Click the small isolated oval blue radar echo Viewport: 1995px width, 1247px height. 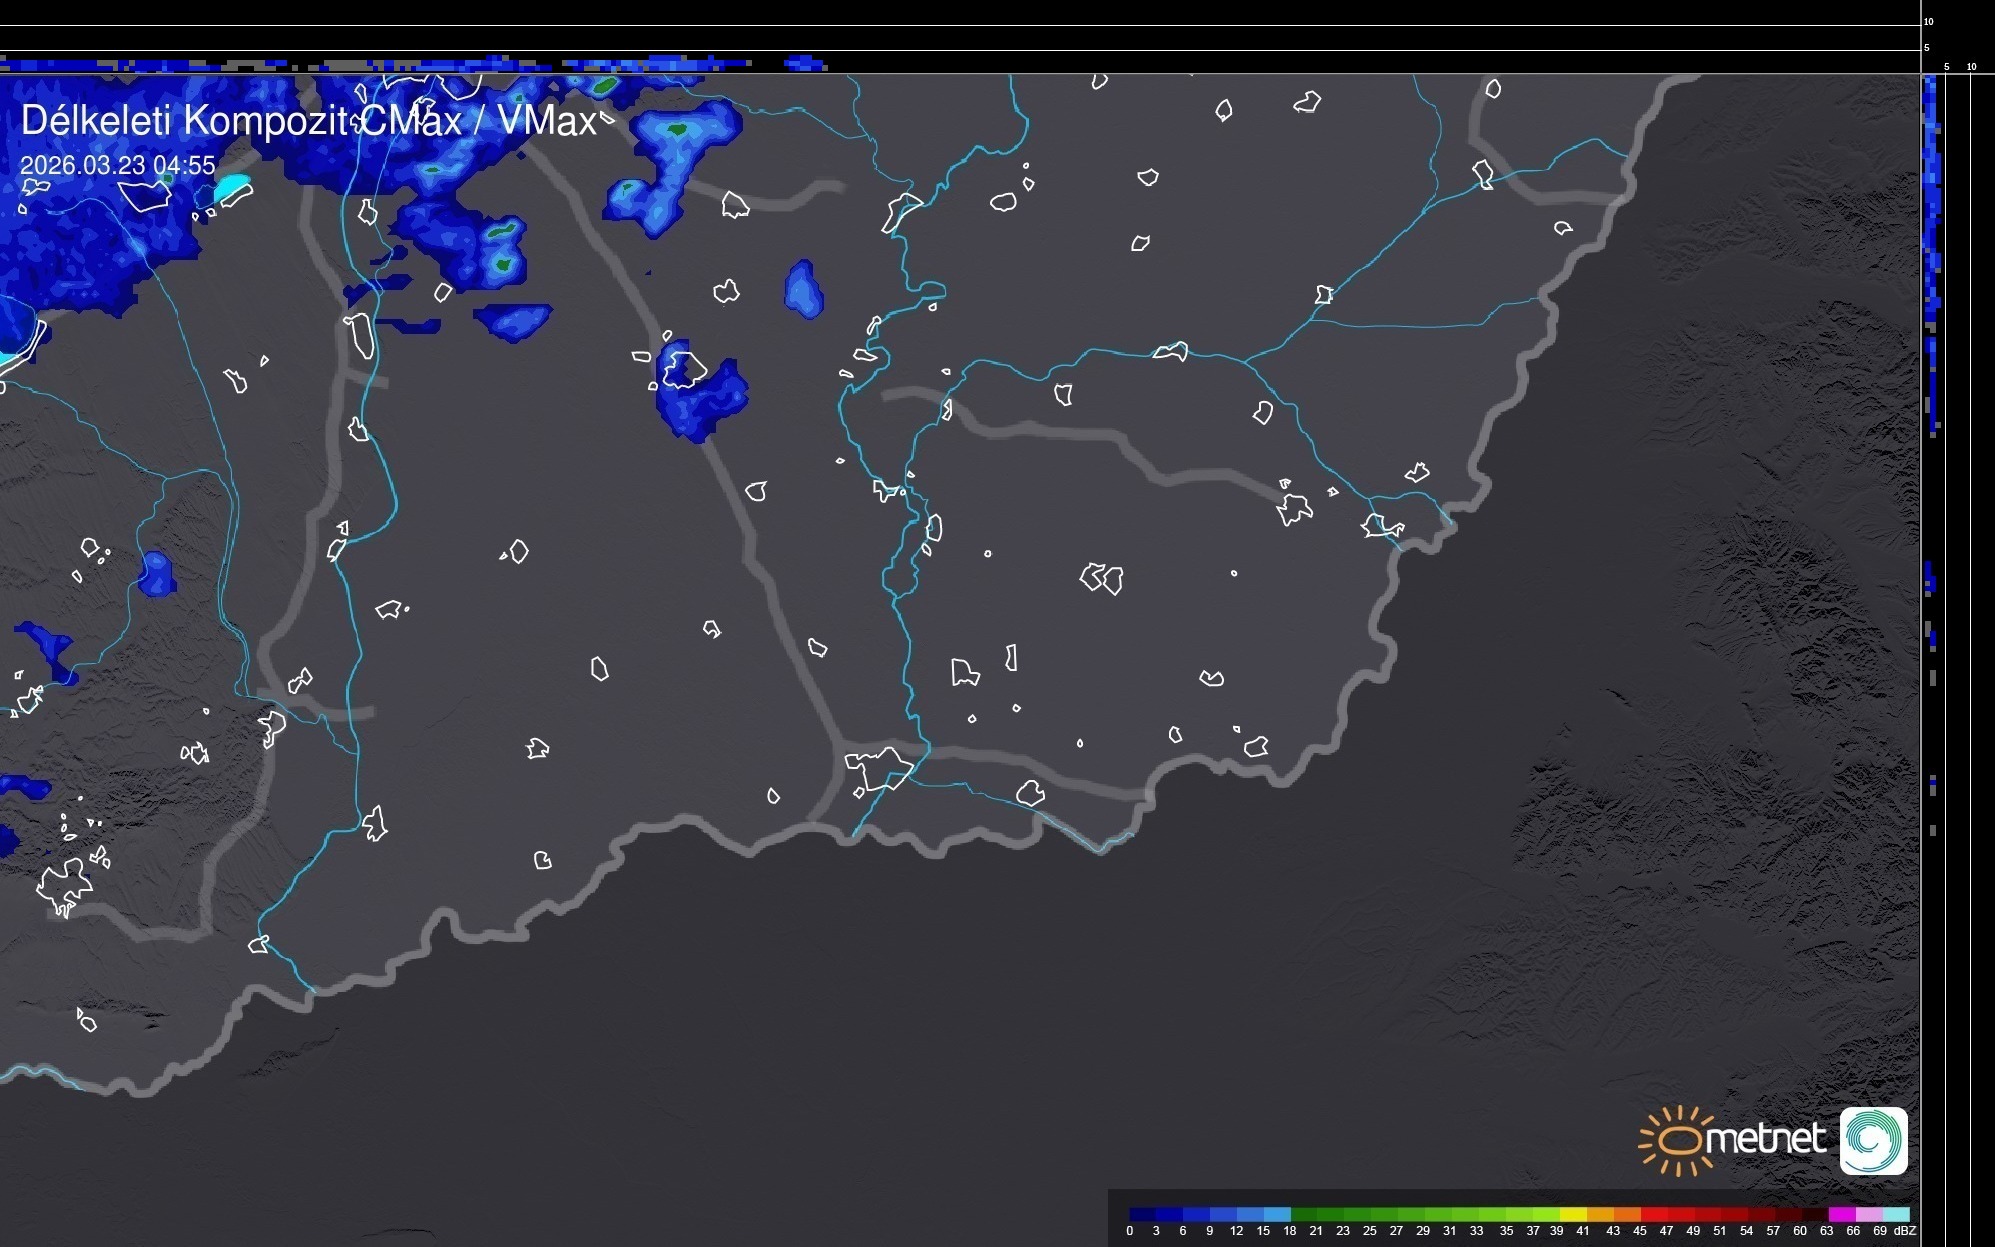tap(803, 290)
